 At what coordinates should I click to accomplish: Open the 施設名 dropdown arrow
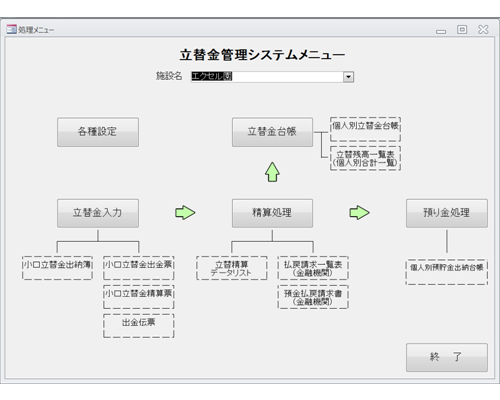point(348,77)
